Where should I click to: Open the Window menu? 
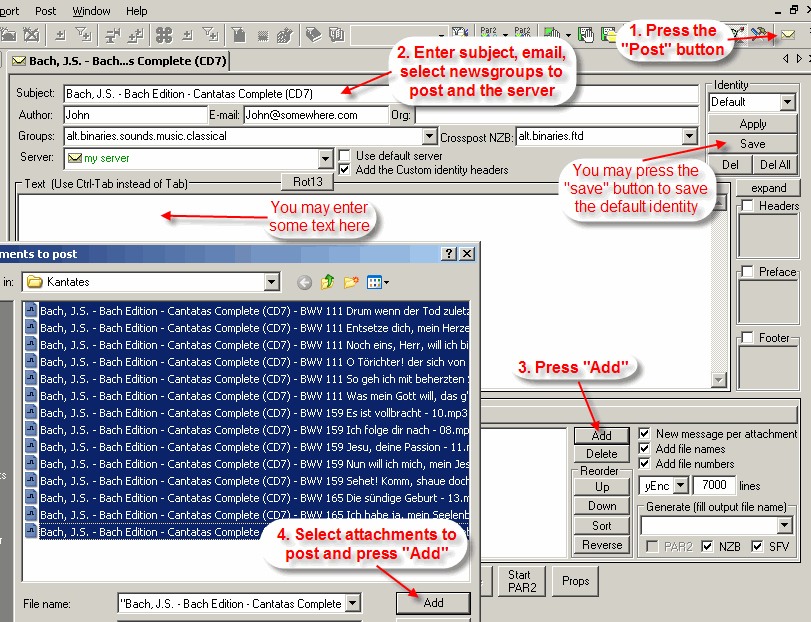92,11
